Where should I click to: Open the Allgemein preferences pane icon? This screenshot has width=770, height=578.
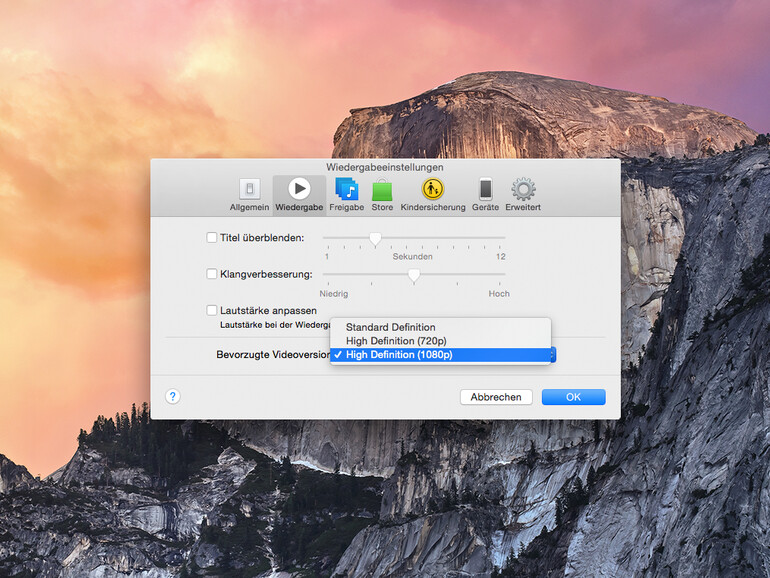point(249,189)
